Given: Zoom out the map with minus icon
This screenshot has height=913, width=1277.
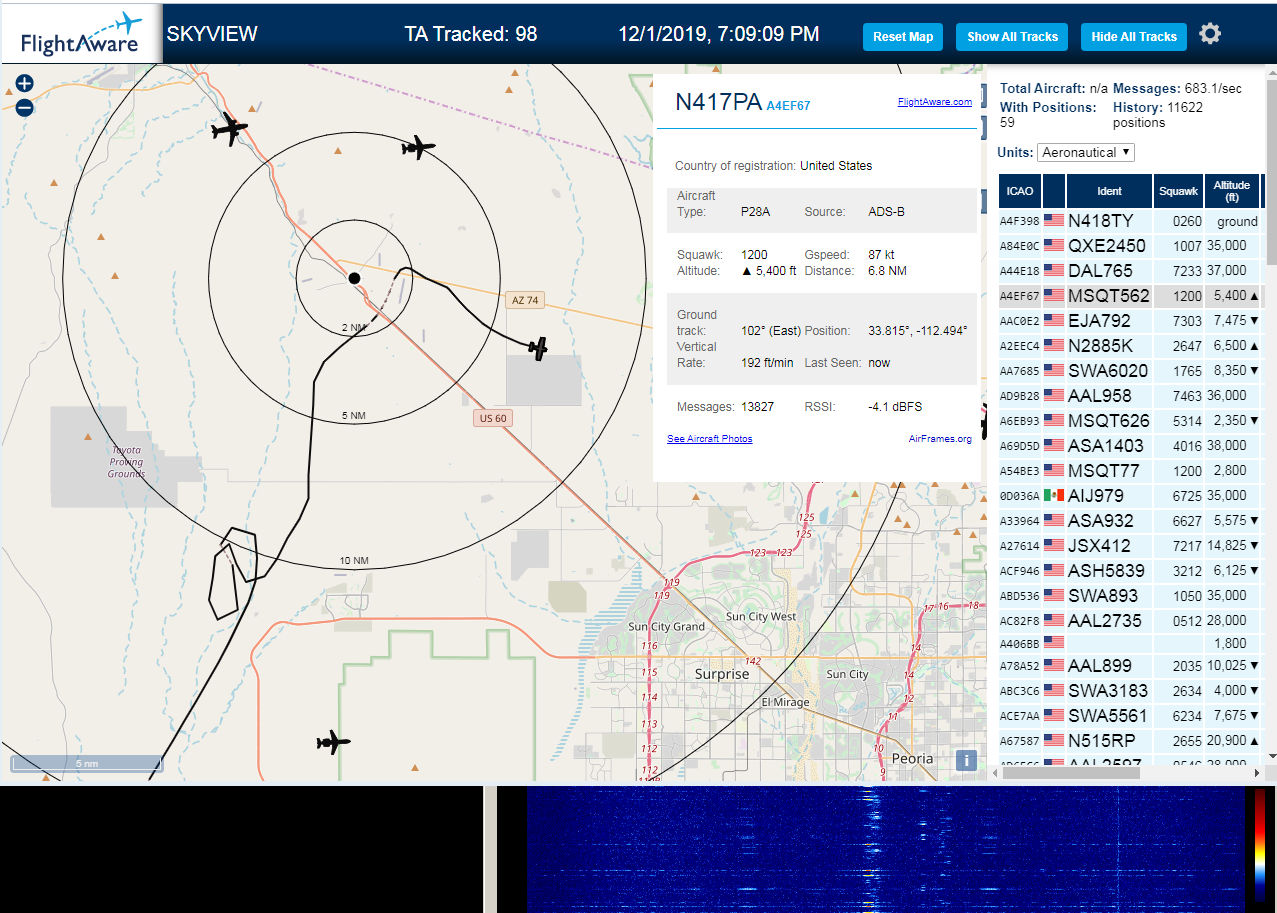Looking at the screenshot, I should (25, 107).
